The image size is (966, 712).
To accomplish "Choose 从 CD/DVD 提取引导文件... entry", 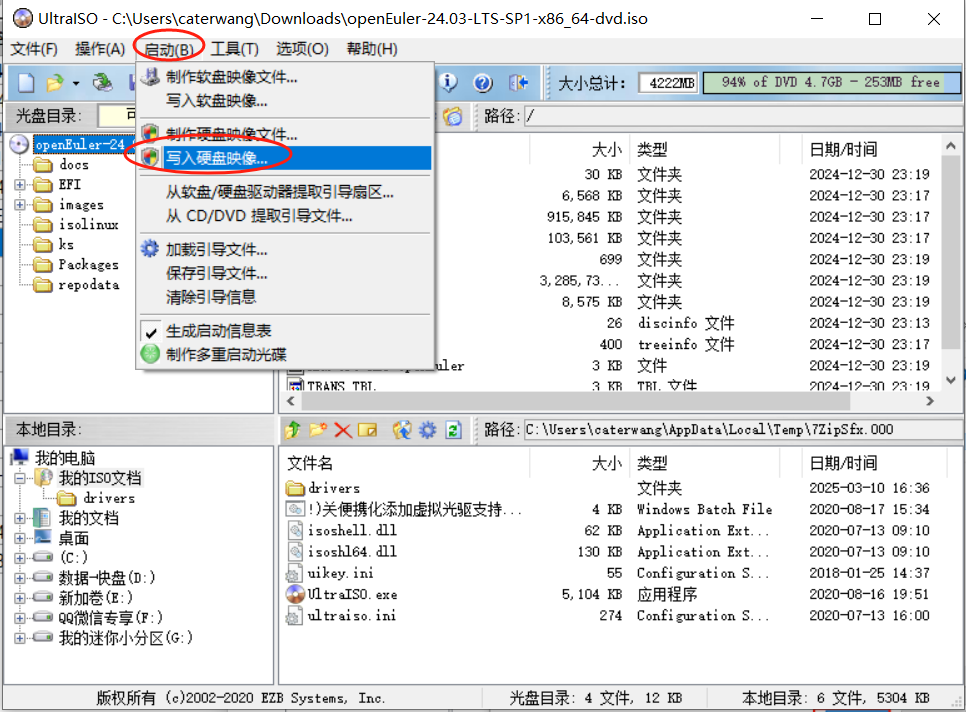I will [283, 216].
